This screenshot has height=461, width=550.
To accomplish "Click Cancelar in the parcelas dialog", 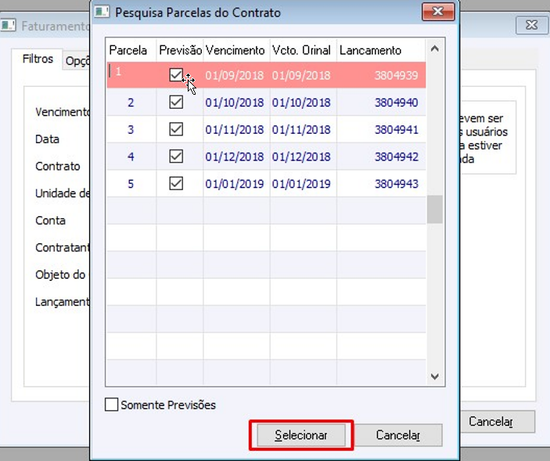I will (x=398, y=435).
